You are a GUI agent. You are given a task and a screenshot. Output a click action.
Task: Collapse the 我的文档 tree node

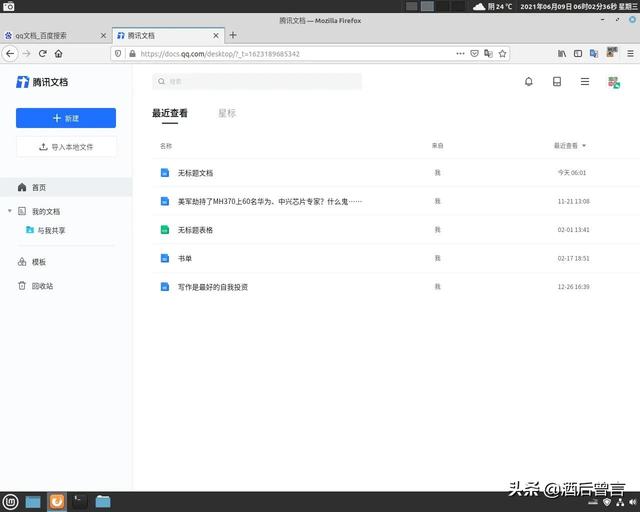point(10,212)
